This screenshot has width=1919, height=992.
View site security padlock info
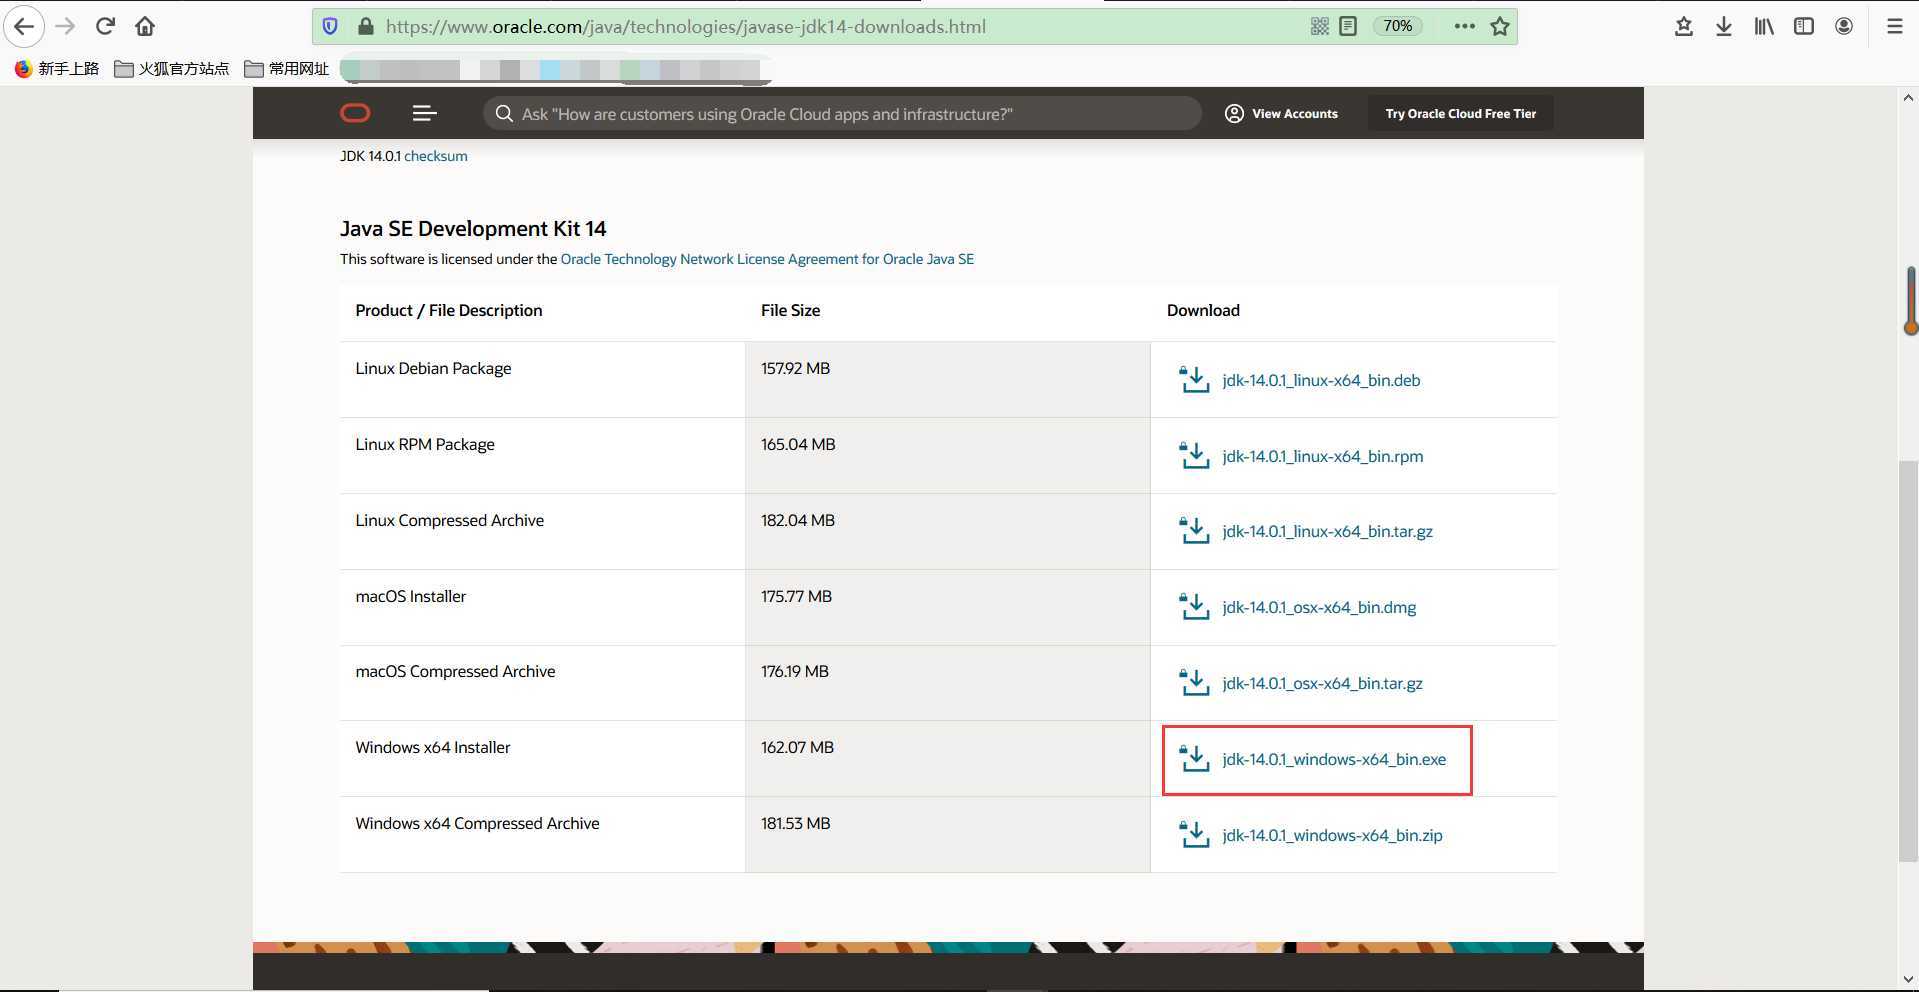click(x=365, y=26)
